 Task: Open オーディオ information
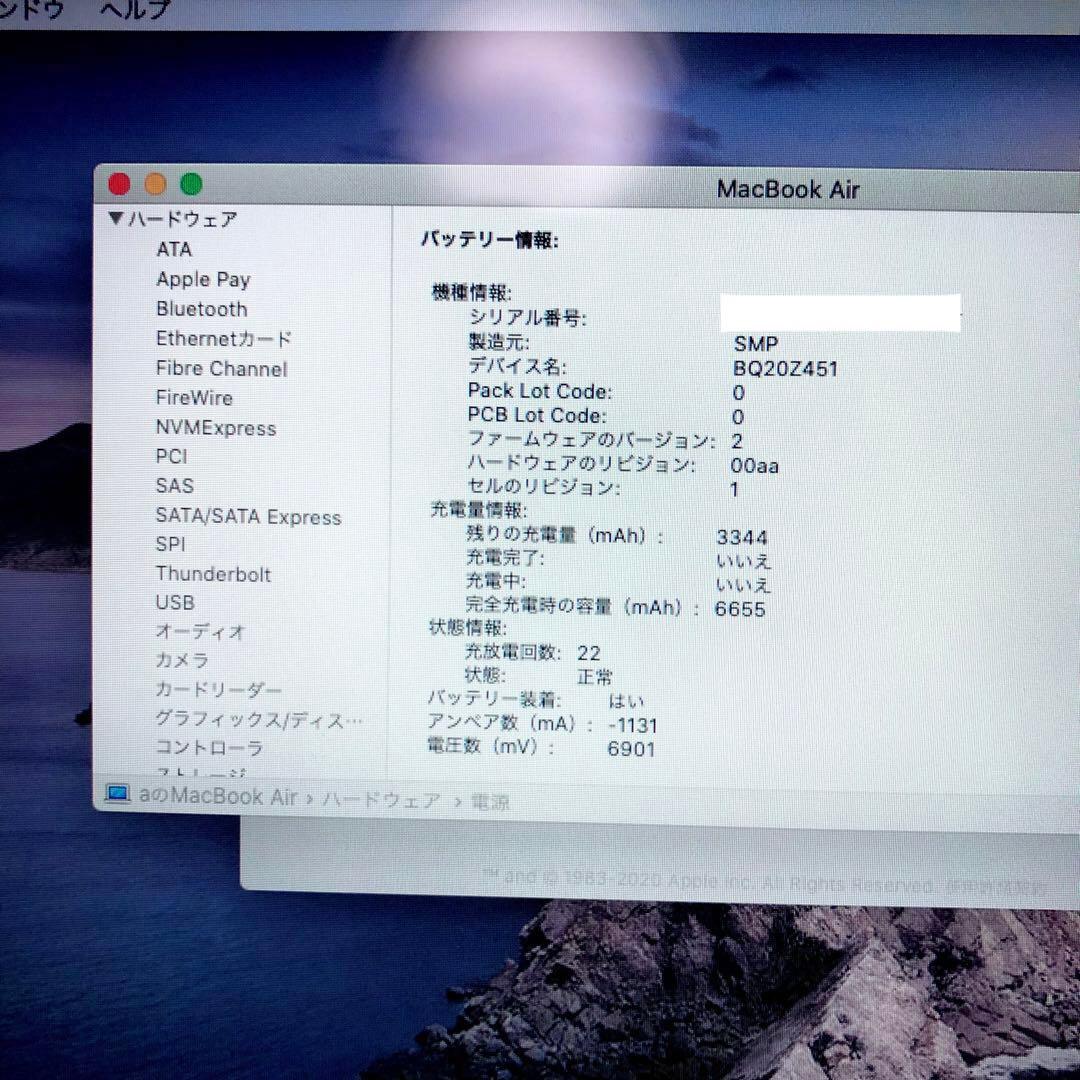click(x=199, y=632)
